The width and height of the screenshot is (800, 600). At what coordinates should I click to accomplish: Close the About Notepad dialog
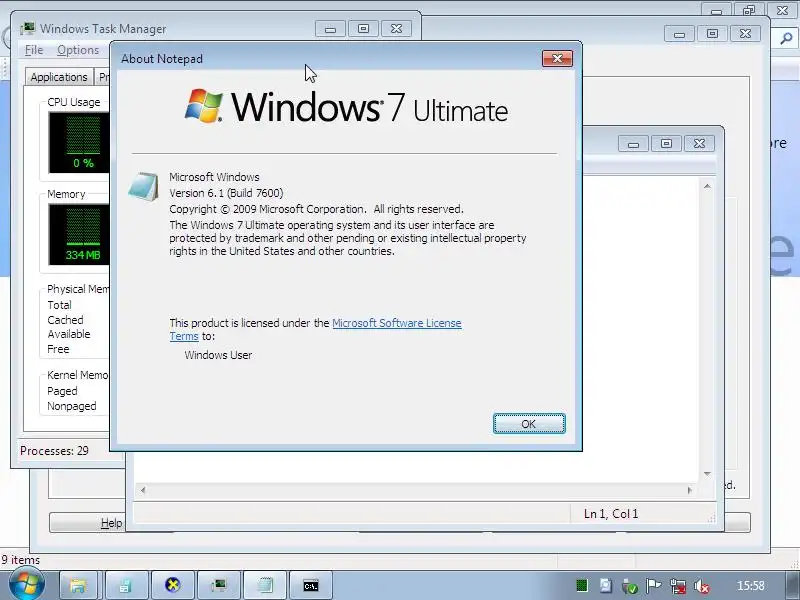(557, 59)
